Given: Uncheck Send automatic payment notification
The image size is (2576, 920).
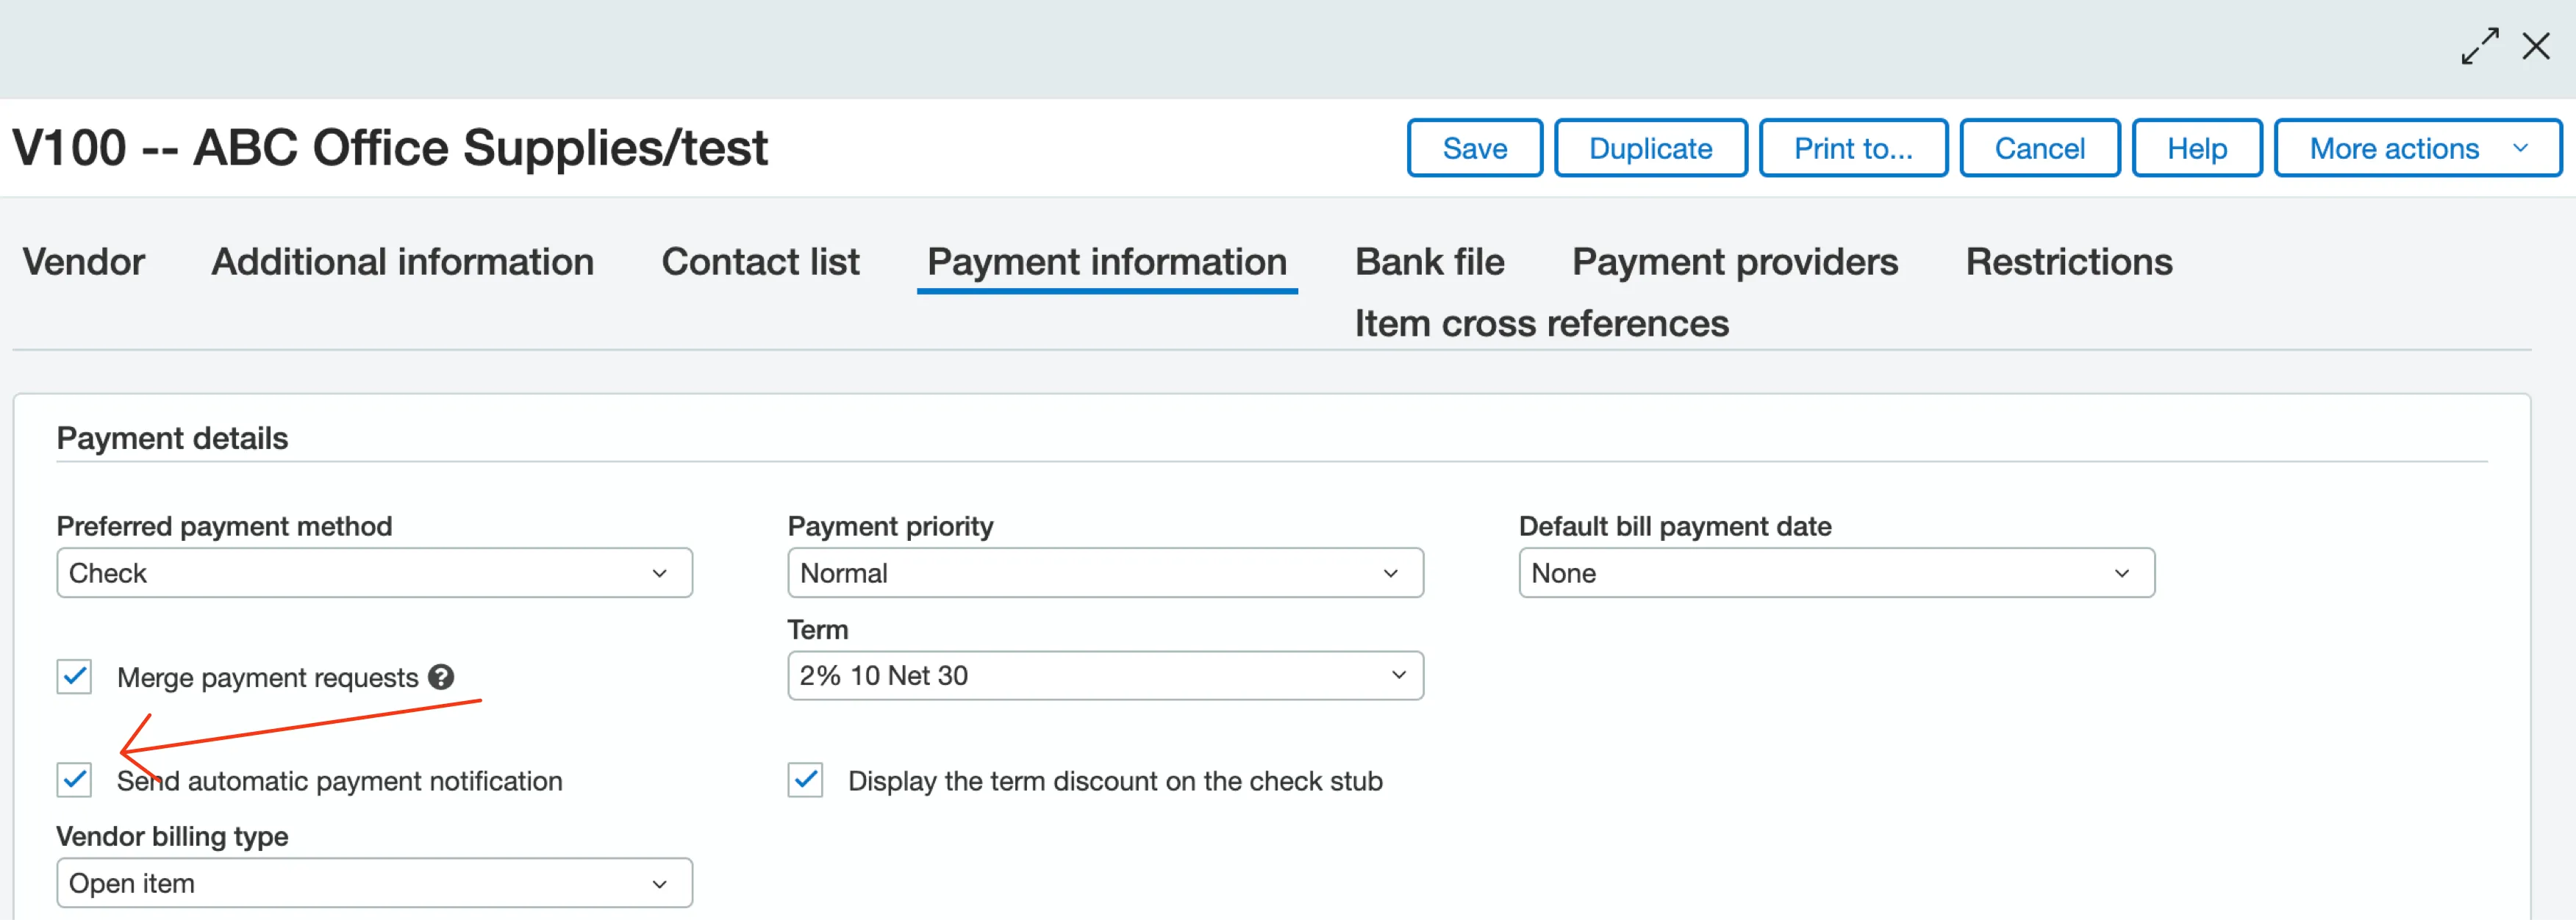Looking at the screenshot, I should coord(74,780).
